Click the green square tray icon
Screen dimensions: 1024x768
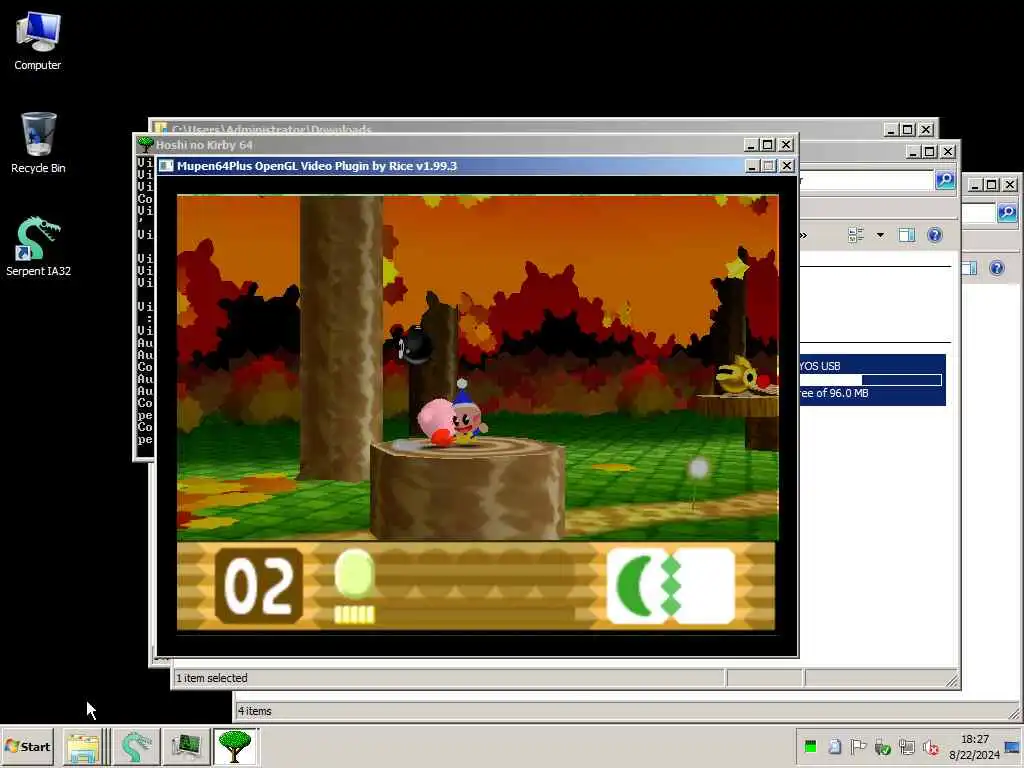pyautogui.click(x=810, y=747)
